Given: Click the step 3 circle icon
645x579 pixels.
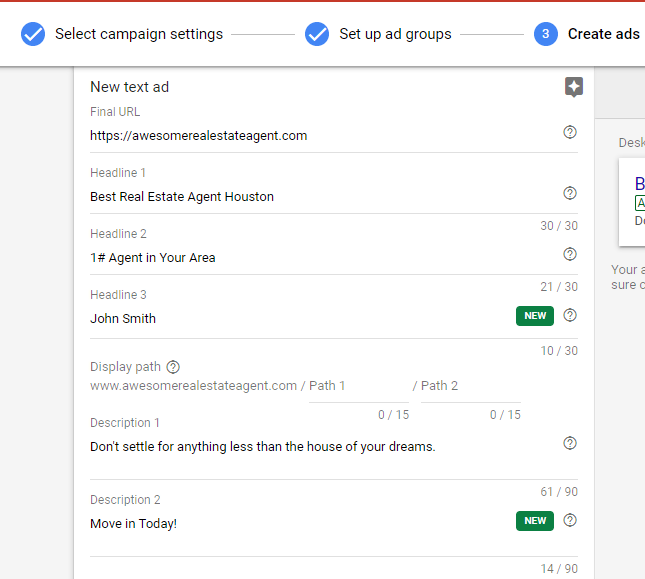Looking at the screenshot, I should [x=546, y=34].
